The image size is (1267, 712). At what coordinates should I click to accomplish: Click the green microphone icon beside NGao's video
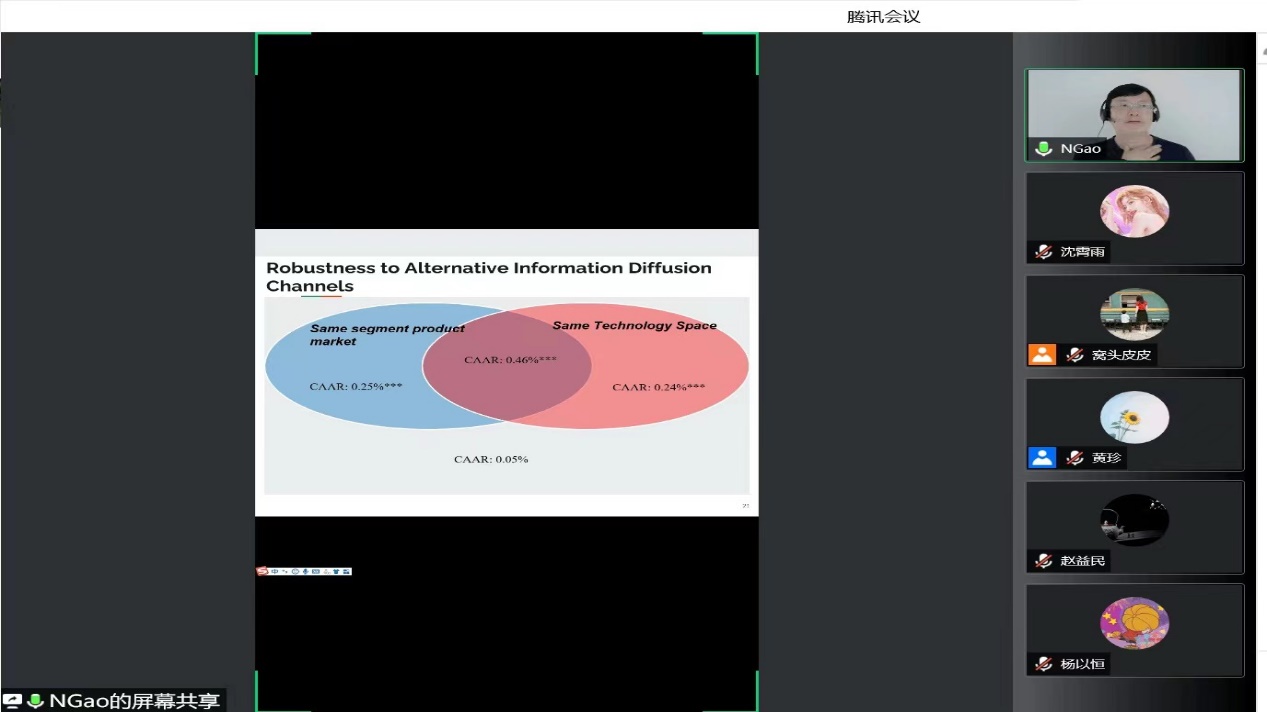[1043, 149]
